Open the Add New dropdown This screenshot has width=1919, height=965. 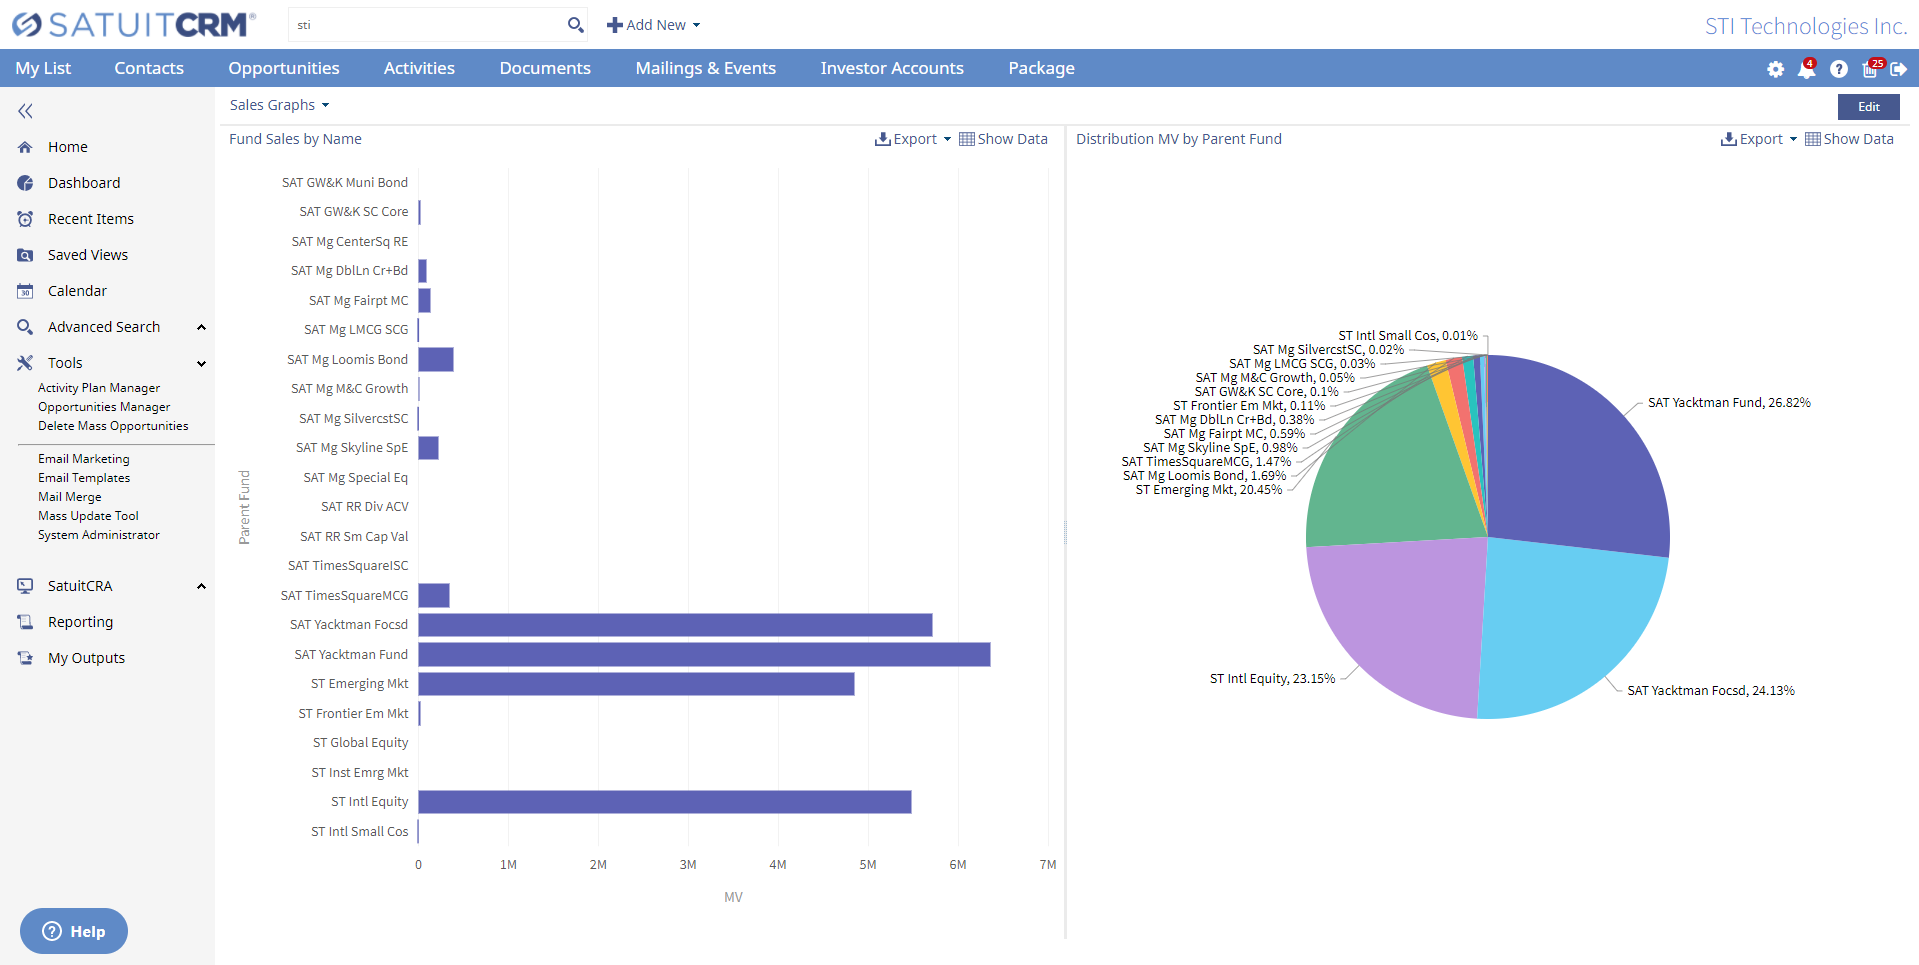pyautogui.click(x=653, y=25)
